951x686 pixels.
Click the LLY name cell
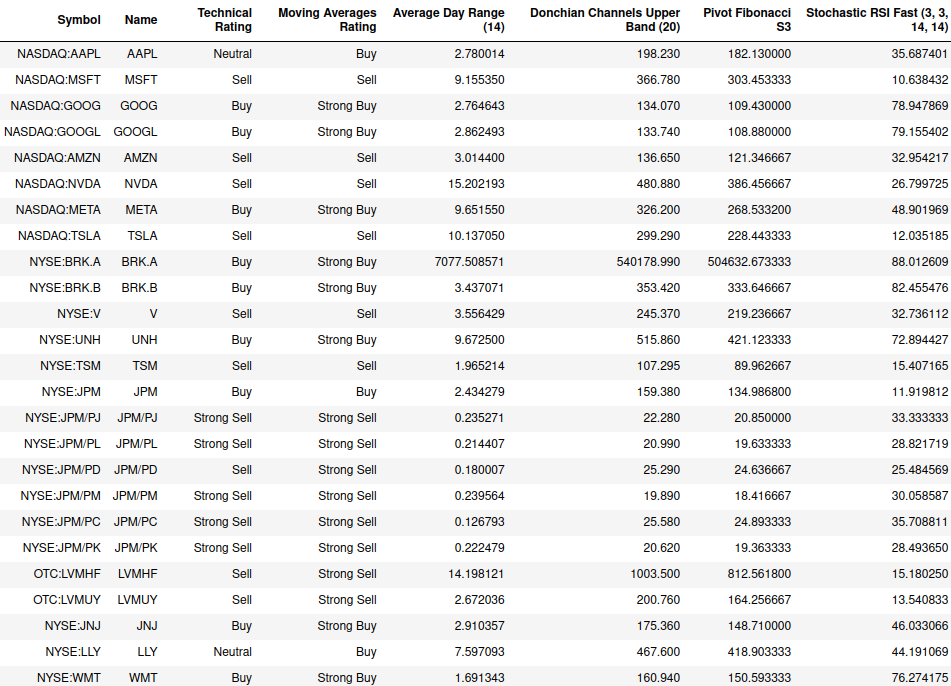pos(145,652)
